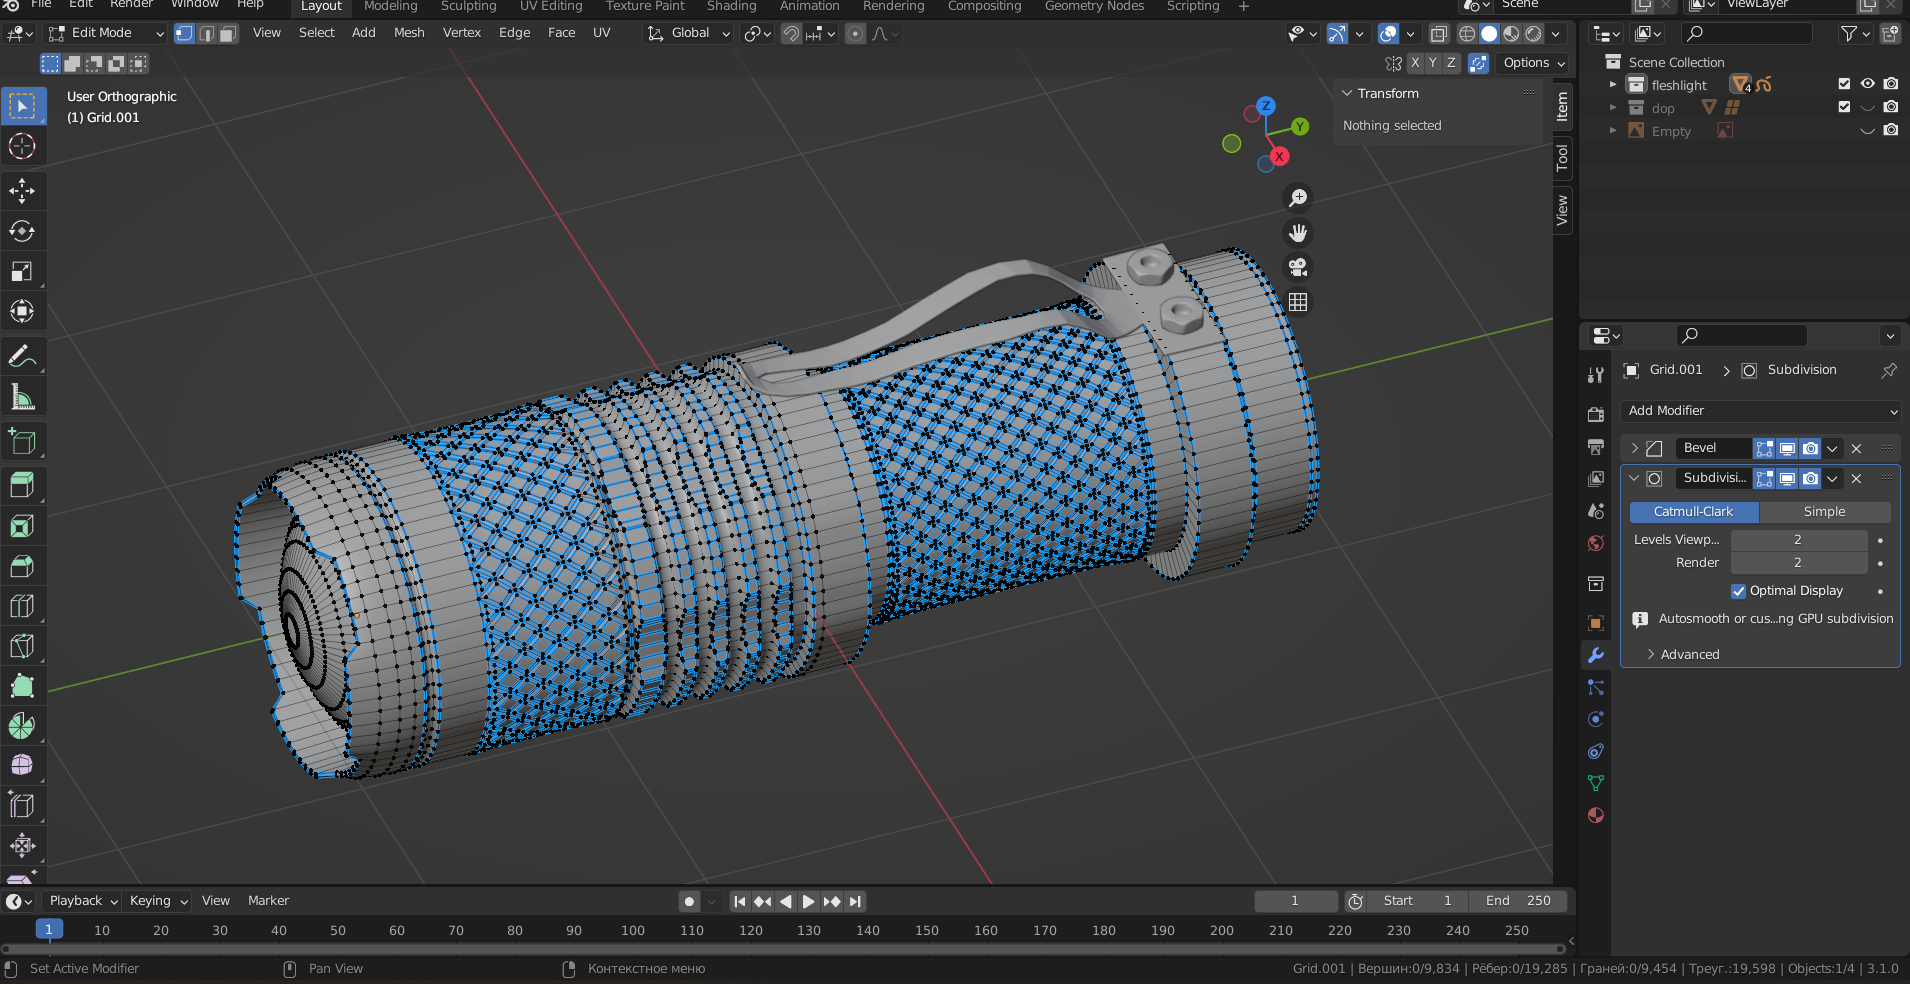Uncheck the Optimal Display checkbox
Viewport: 1910px width, 984px height.
pyautogui.click(x=1738, y=591)
